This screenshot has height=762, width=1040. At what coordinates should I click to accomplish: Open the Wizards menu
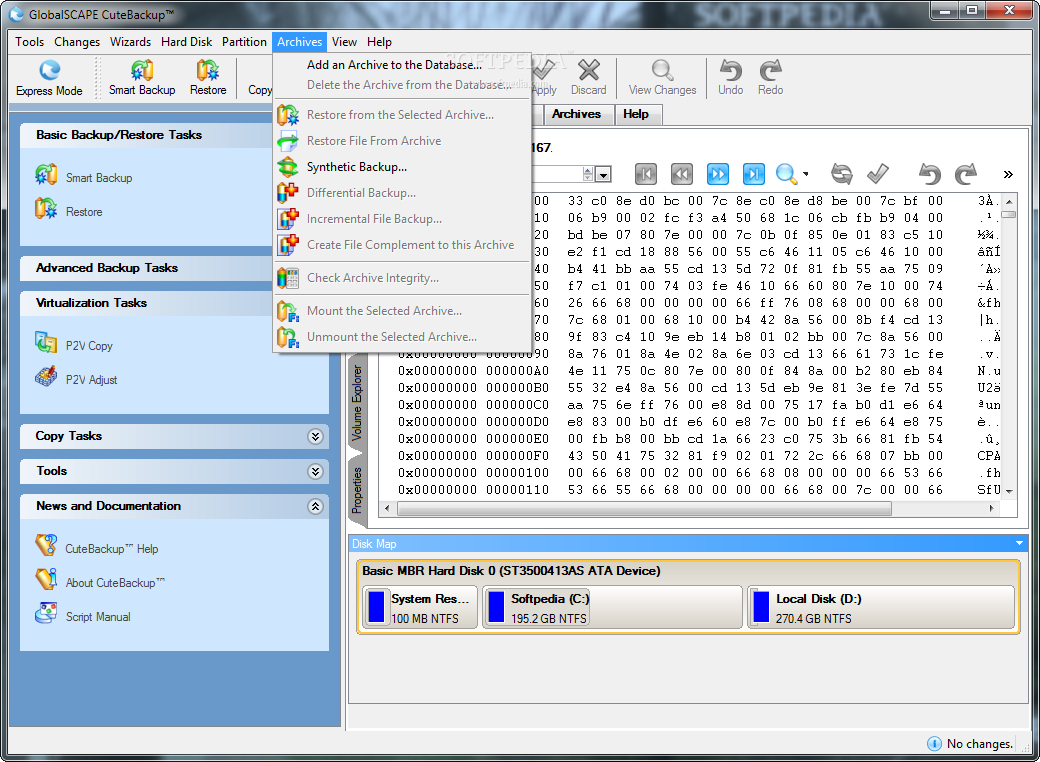click(130, 42)
